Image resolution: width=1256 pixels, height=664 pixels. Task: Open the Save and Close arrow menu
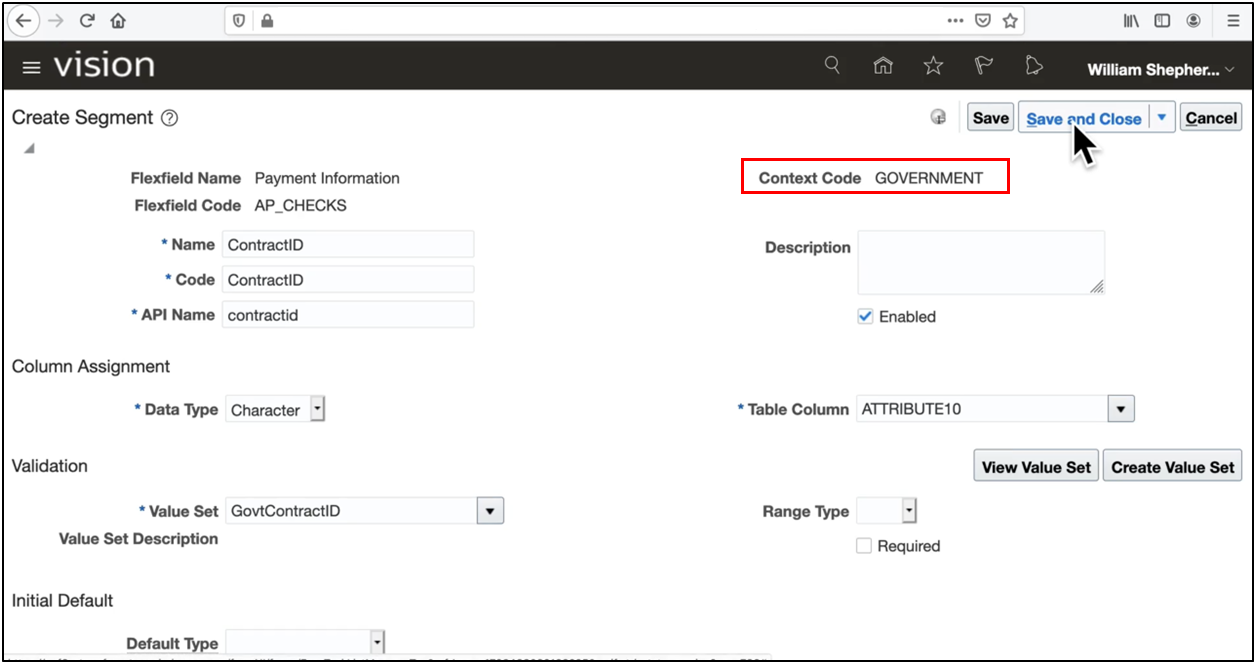click(1162, 118)
